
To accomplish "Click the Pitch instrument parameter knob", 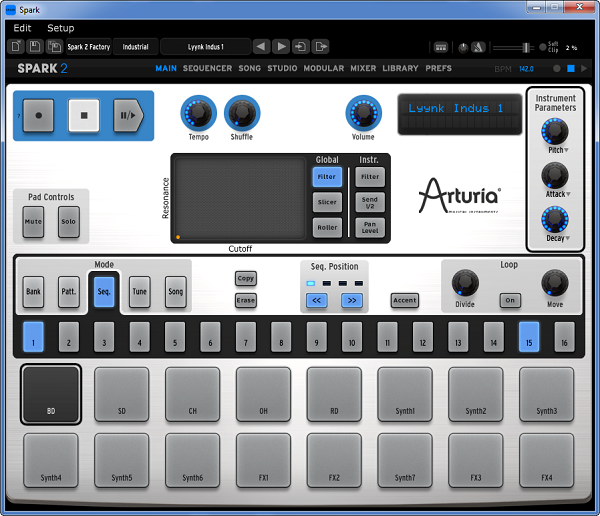I will coord(554,132).
